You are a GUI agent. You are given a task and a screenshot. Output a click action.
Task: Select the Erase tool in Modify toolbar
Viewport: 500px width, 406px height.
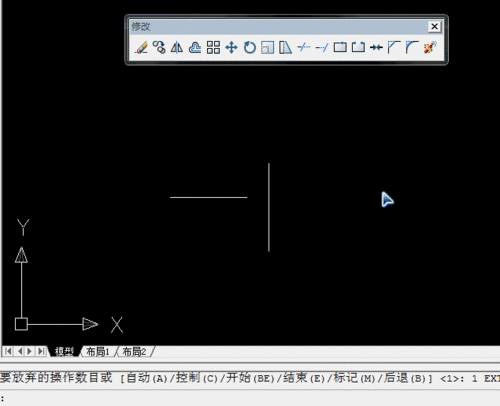[x=141, y=47]
